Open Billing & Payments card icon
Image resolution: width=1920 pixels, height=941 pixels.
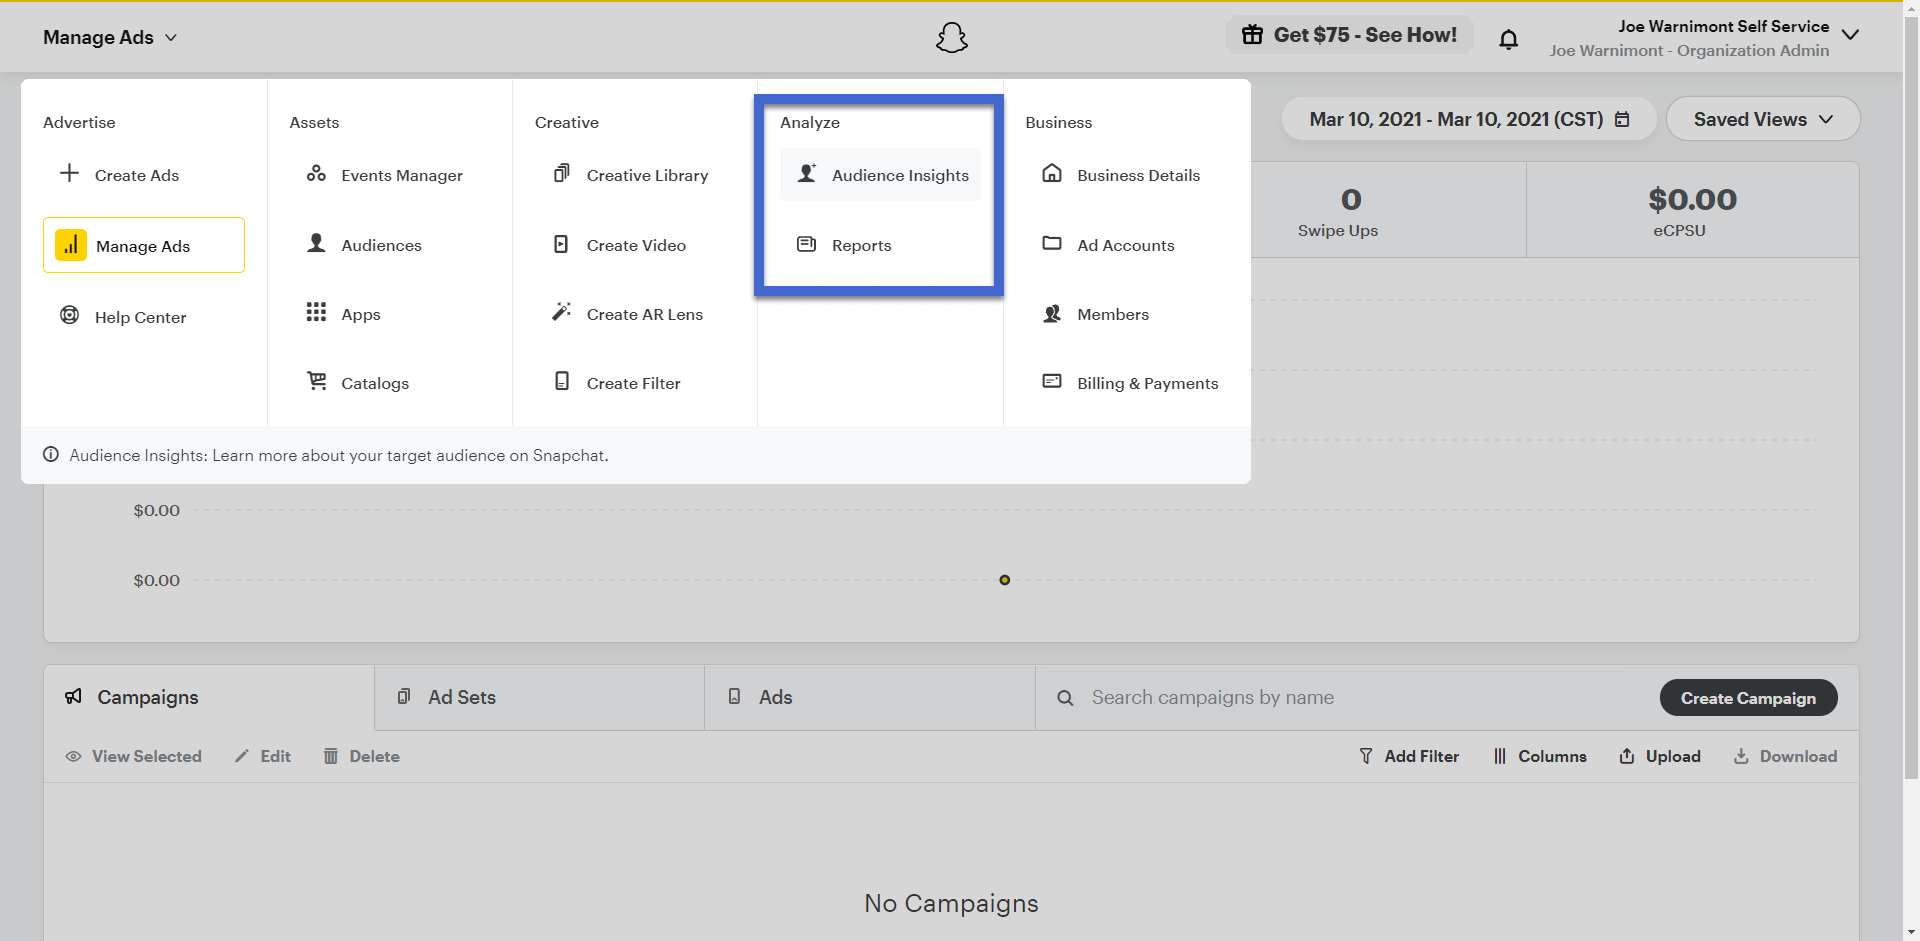pos(1052,381)
